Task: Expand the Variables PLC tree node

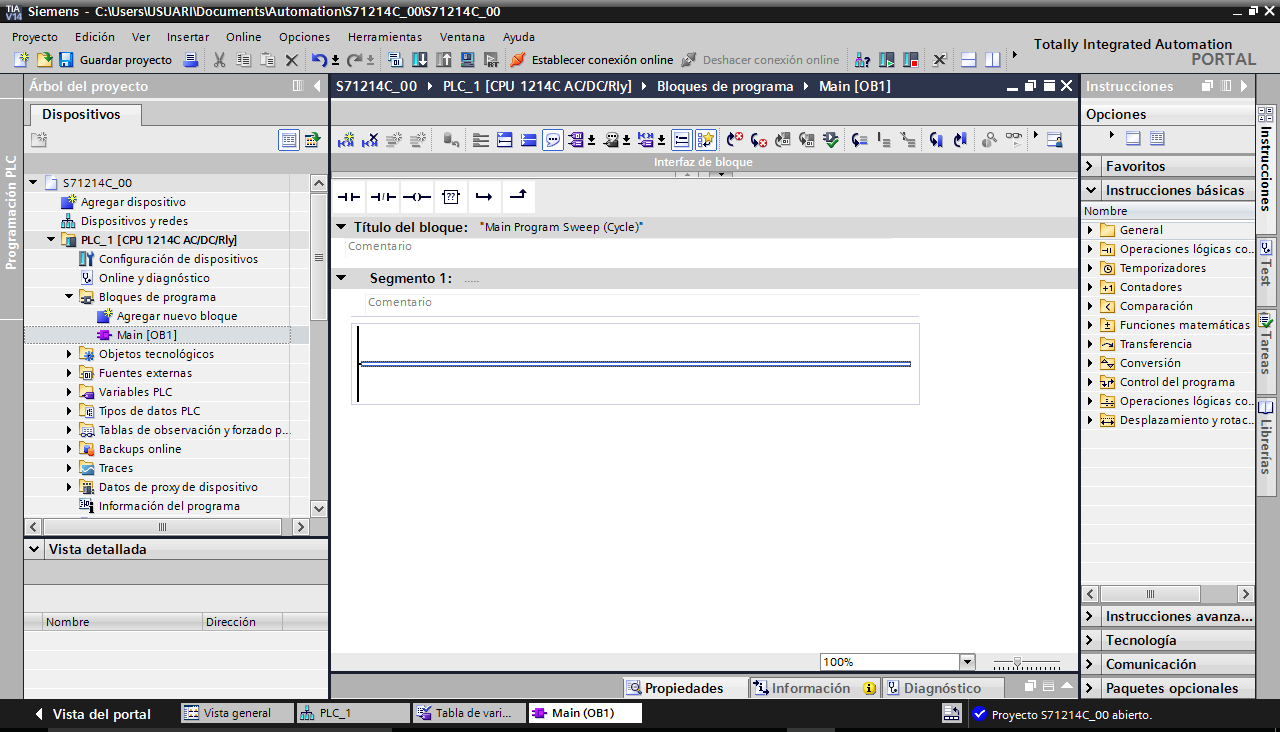Action: pyautogui.click(x=70, y=392)
